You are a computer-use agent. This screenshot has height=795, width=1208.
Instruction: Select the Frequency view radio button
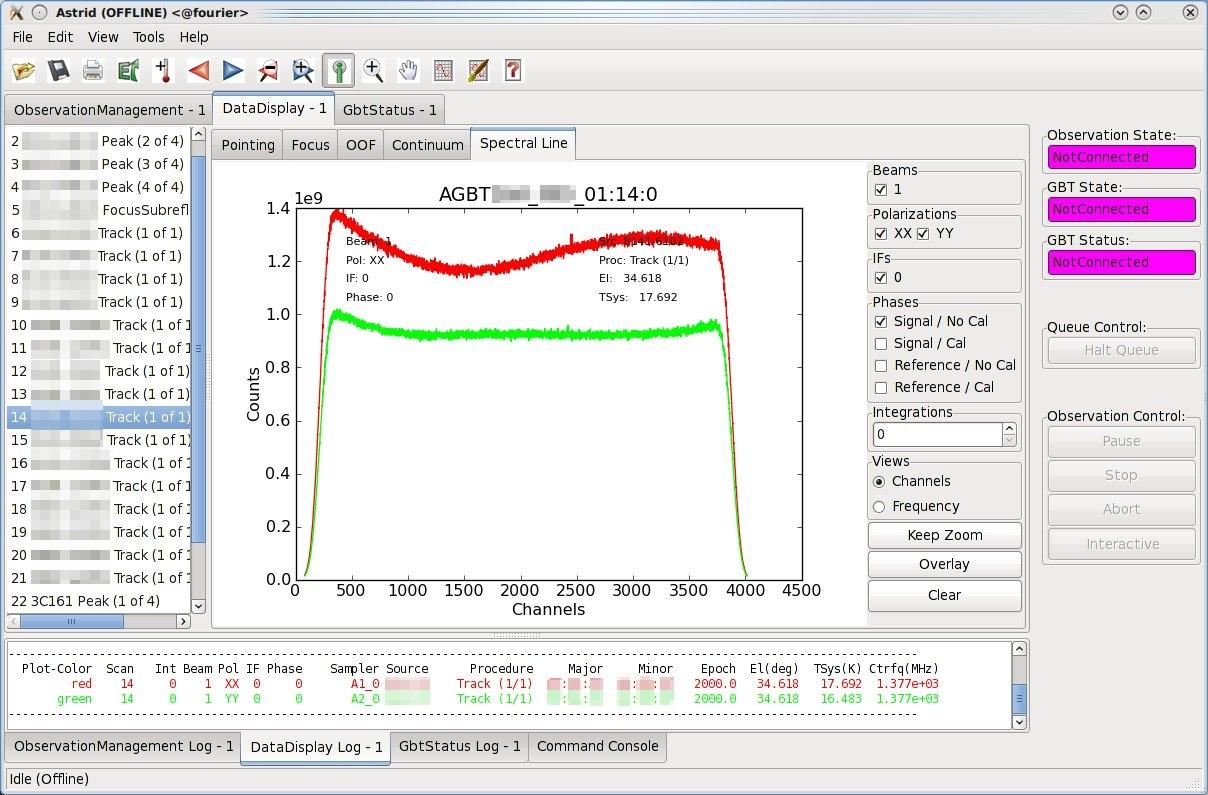[880, 506]
